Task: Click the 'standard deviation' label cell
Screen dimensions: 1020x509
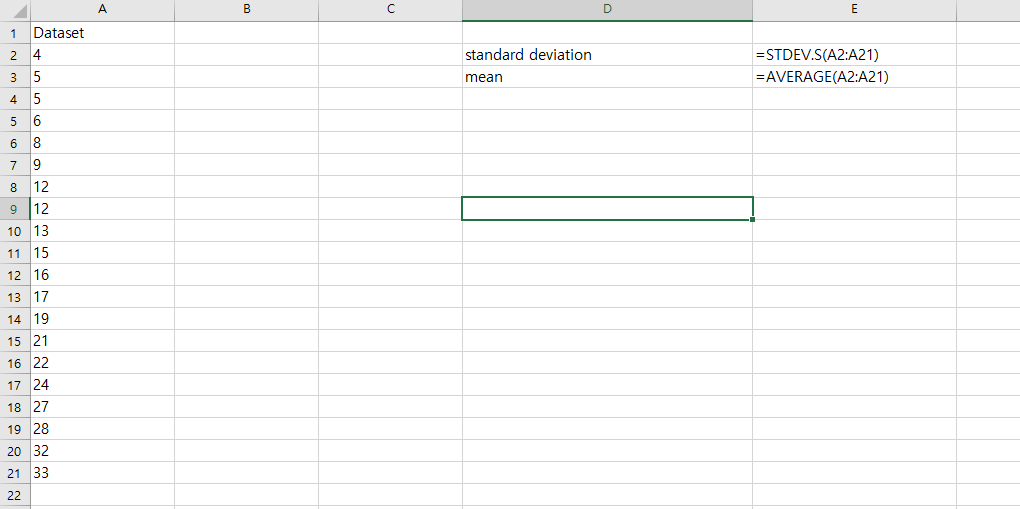Action: [x=608, y=55]
